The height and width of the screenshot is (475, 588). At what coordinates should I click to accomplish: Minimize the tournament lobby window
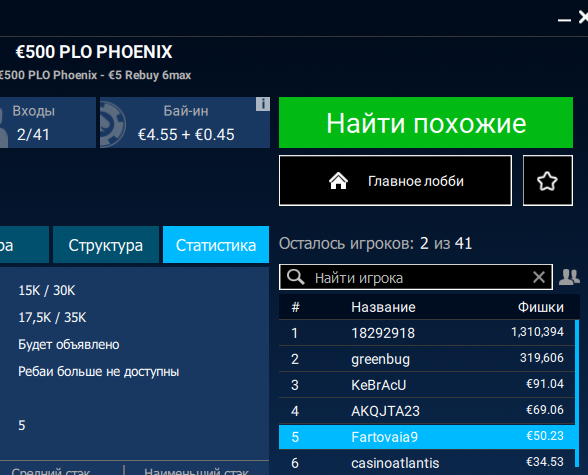(x=564, y=19)
